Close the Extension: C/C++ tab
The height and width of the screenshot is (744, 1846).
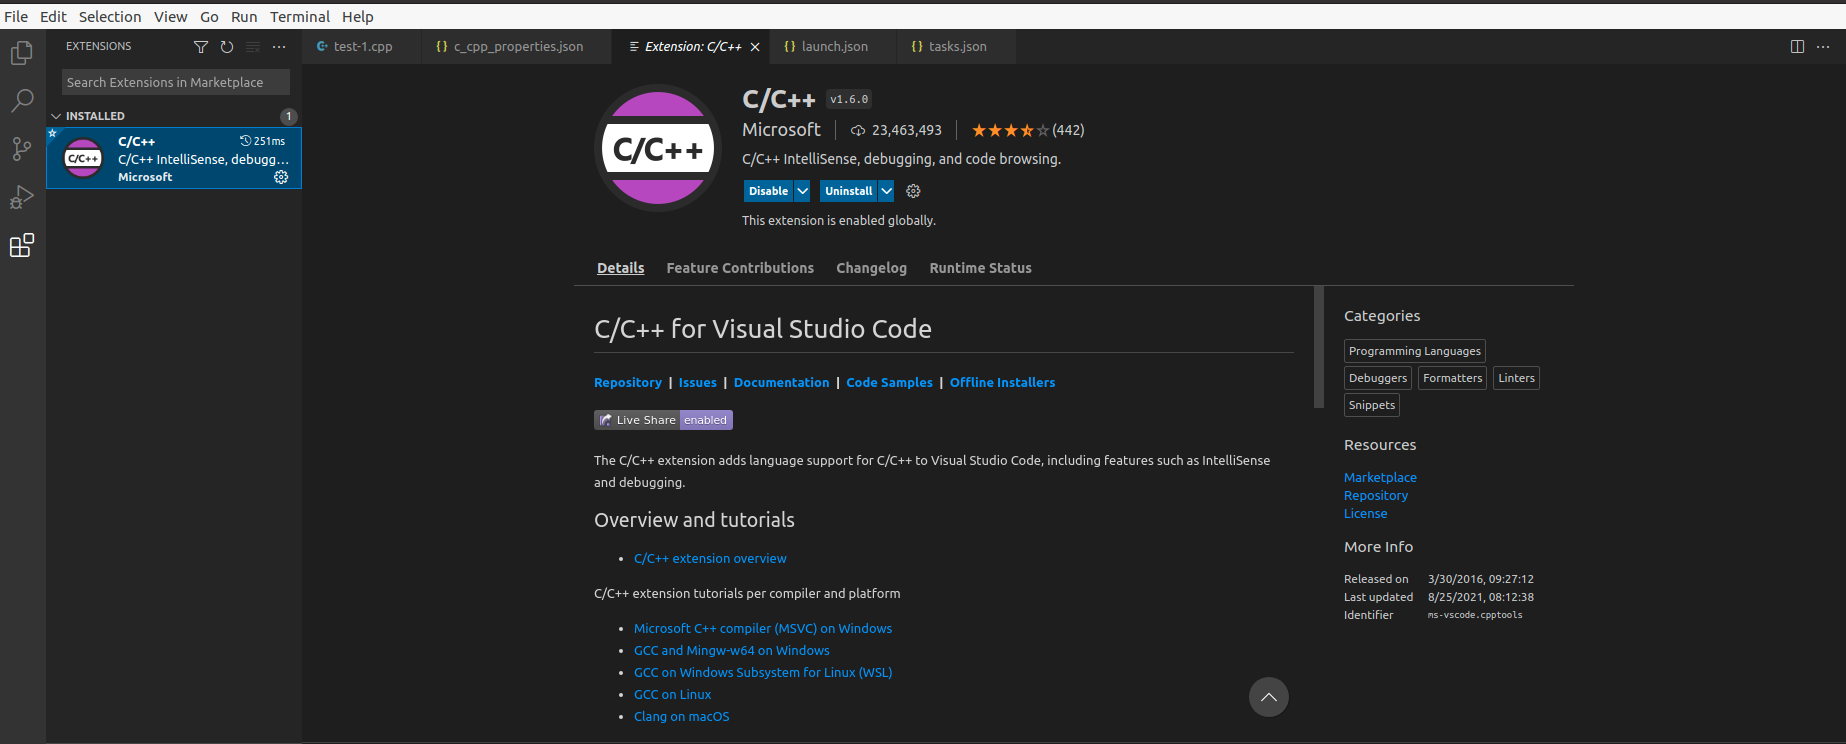(x=755, y=47)
